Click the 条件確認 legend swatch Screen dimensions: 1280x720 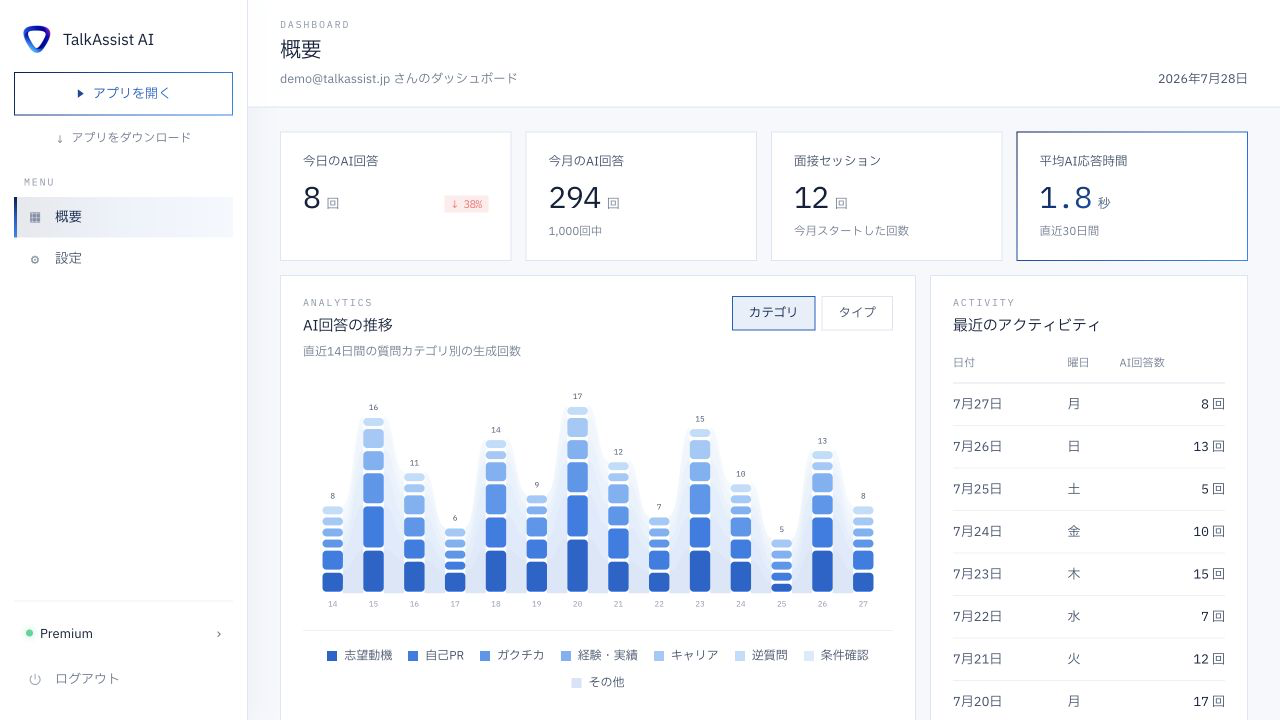point(809,656)
